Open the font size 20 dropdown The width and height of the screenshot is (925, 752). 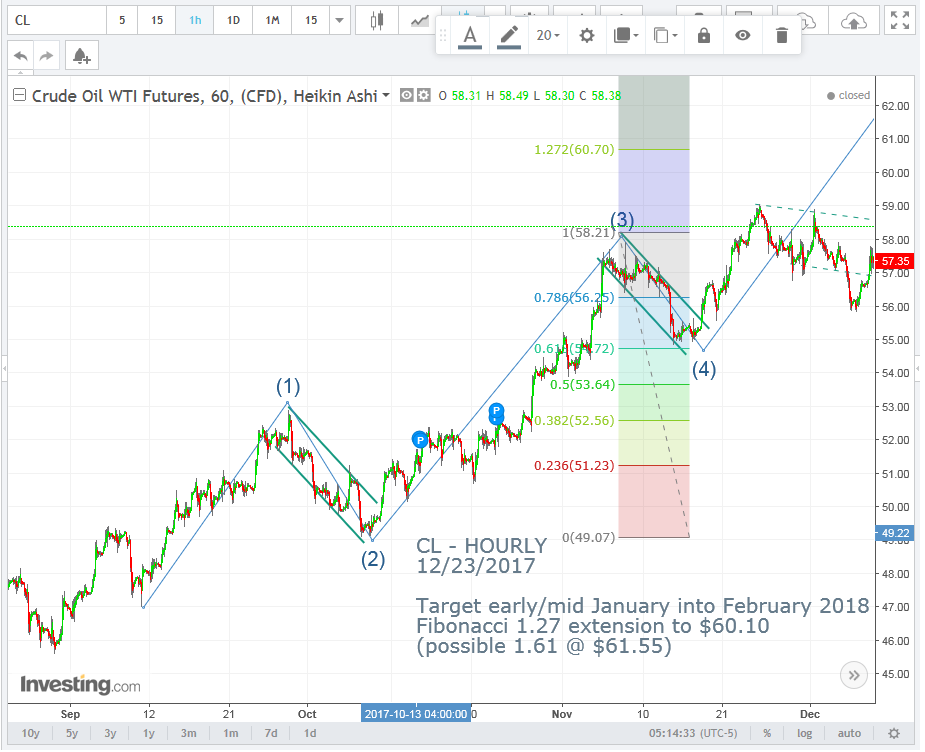pyautogui.click(x=546, y=35)
